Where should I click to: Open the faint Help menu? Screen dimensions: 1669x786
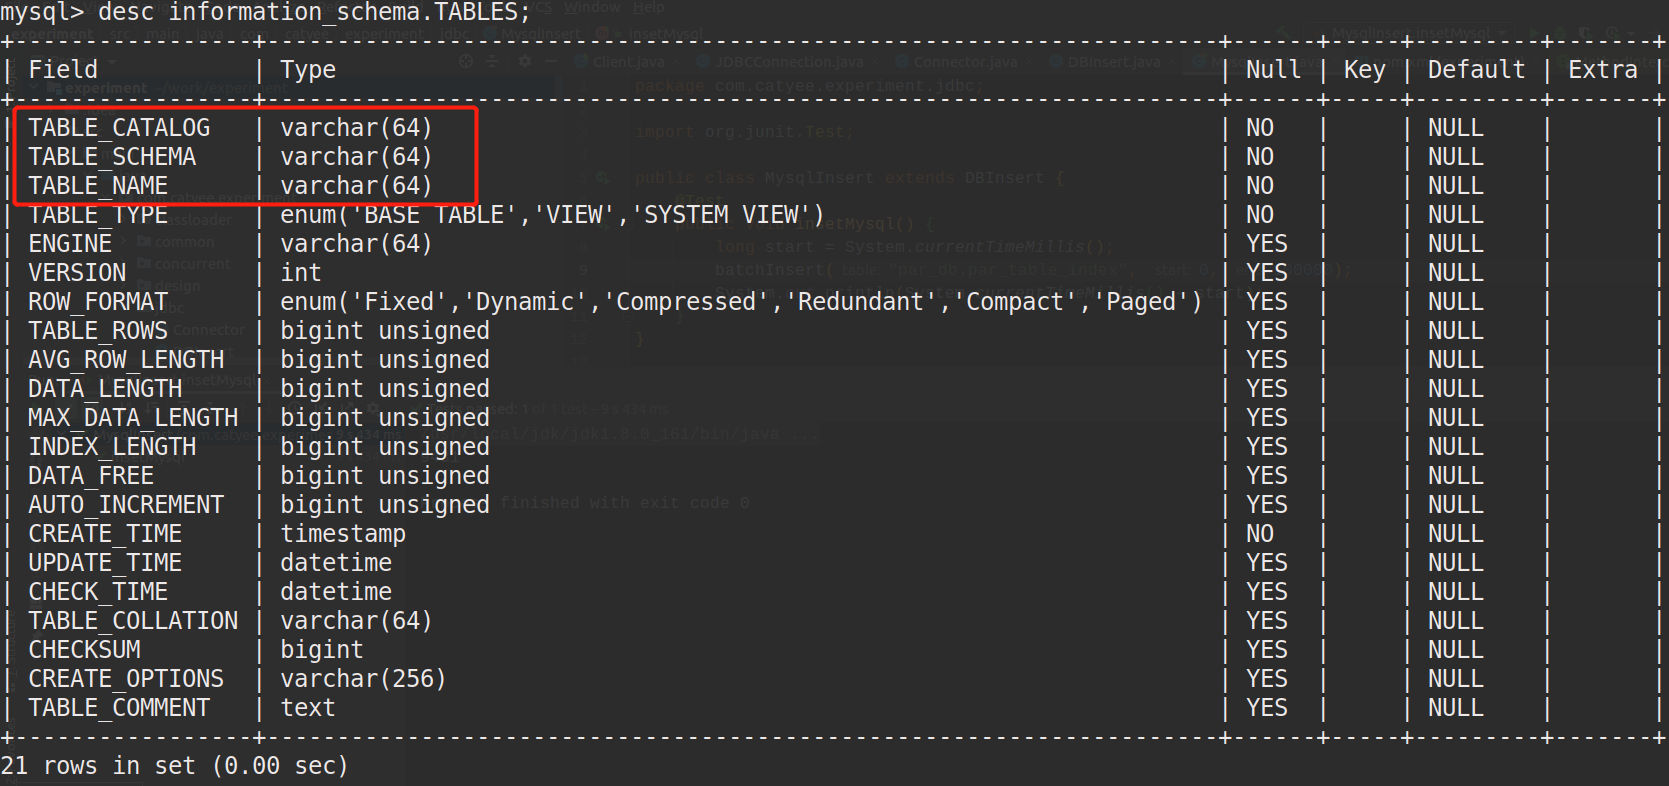point(648,7)
